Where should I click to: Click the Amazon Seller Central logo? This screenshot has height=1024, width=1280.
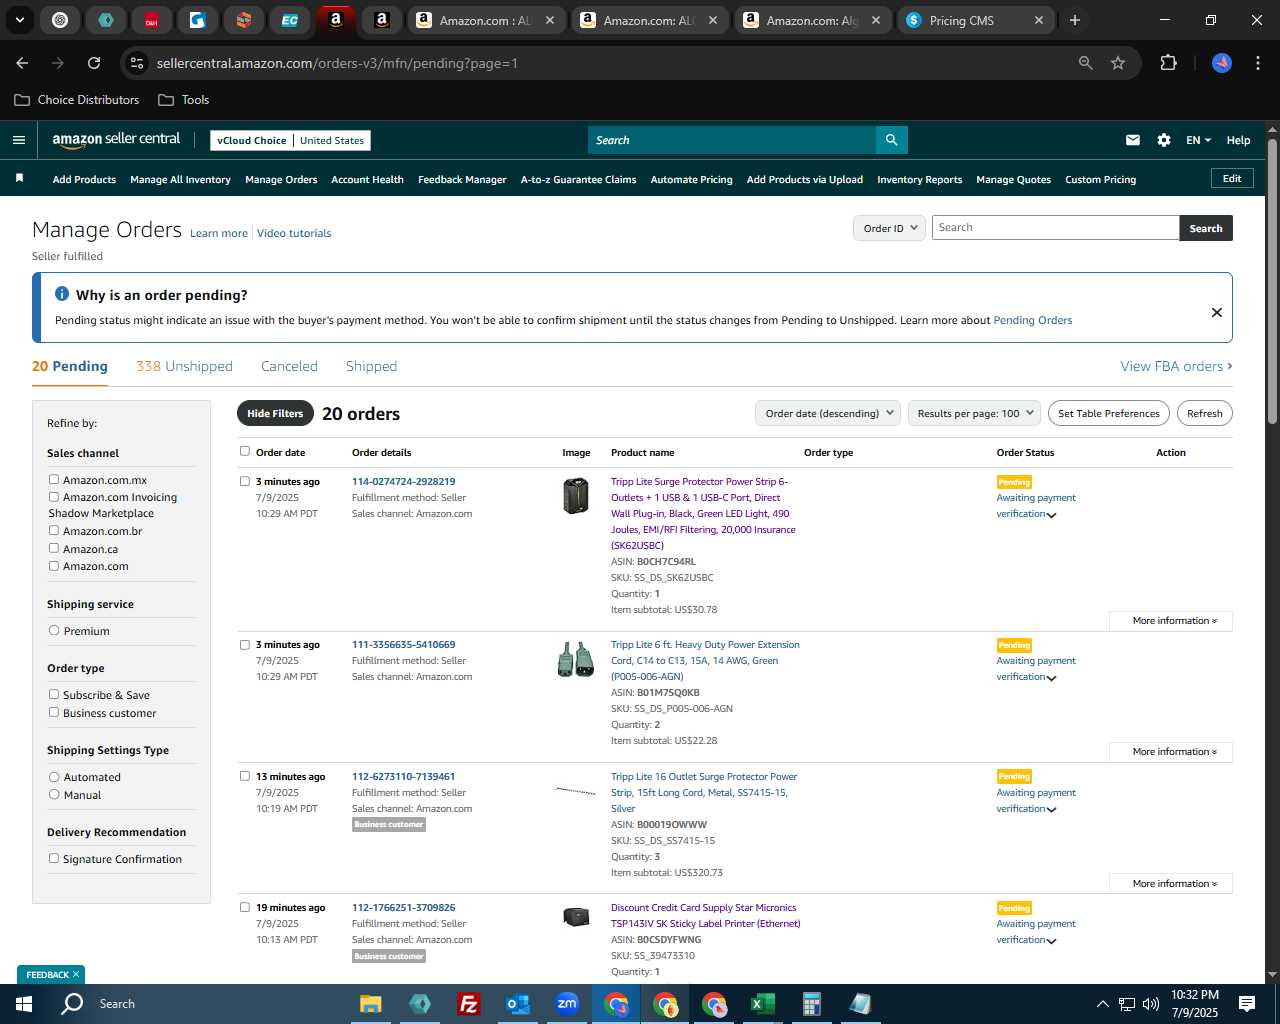pyautogui.click(x=116, y=140)
